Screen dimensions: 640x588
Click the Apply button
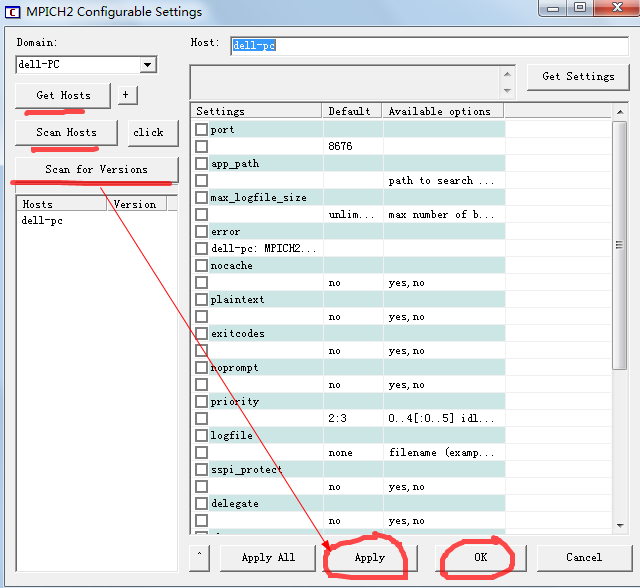tap(370, 558)
